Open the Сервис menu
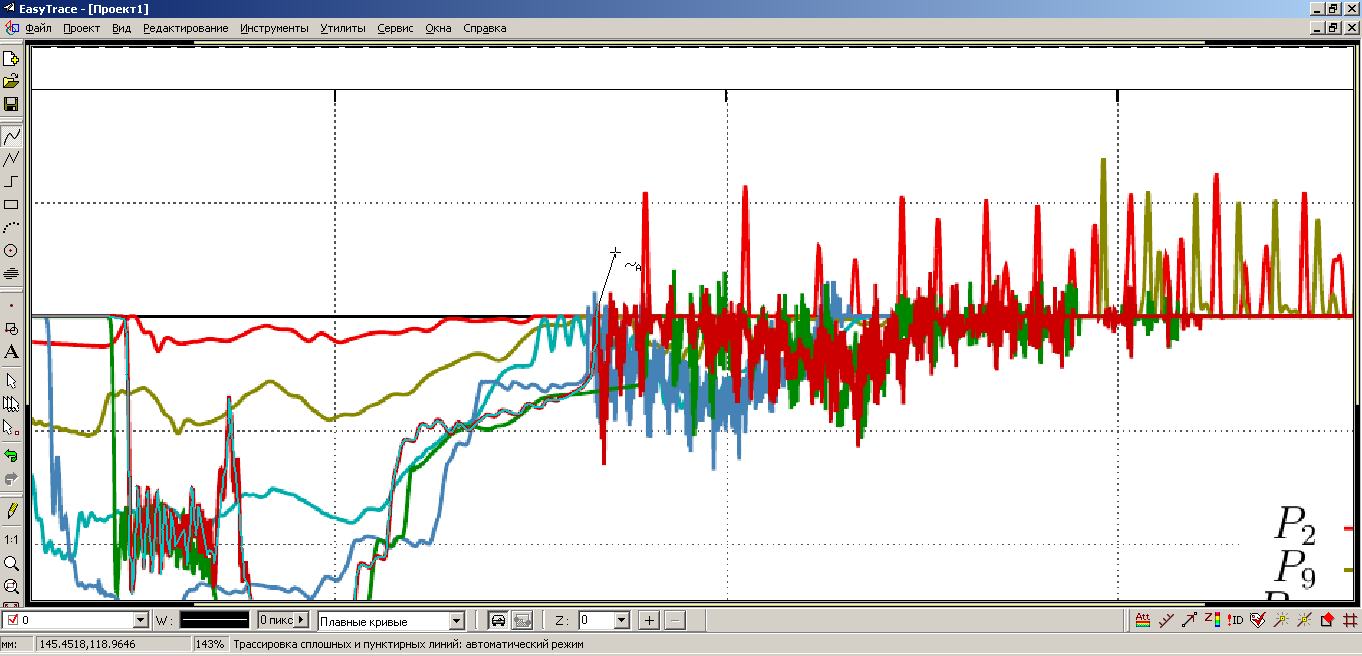Image resolution: width=1362 pixels, height=656 pixels. tap(395, 28)
